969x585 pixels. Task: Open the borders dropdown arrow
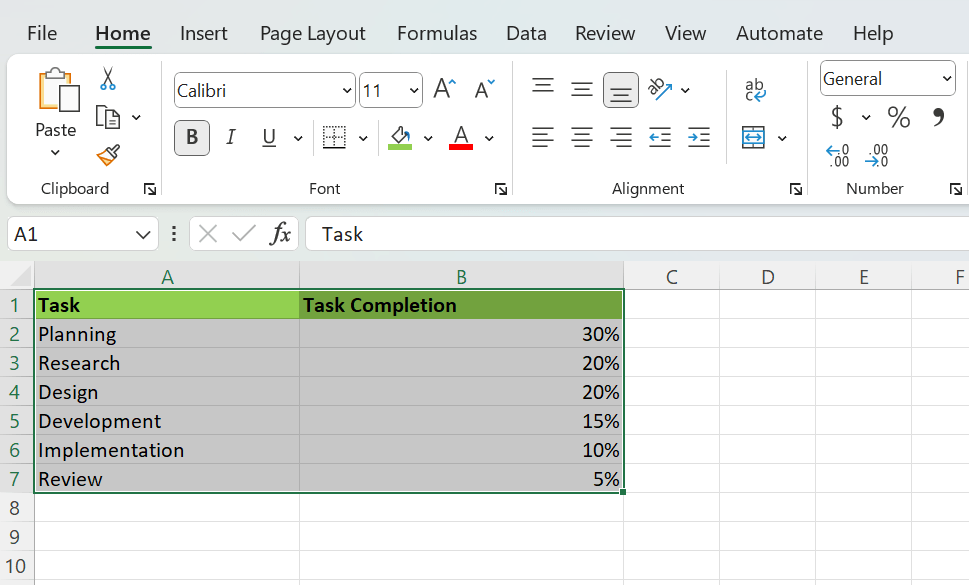point(363,138)
